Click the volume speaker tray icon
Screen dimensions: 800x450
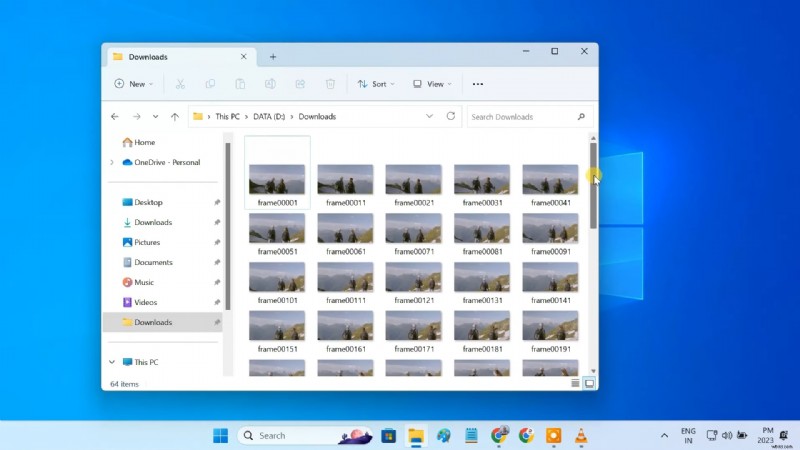point(727,436)
